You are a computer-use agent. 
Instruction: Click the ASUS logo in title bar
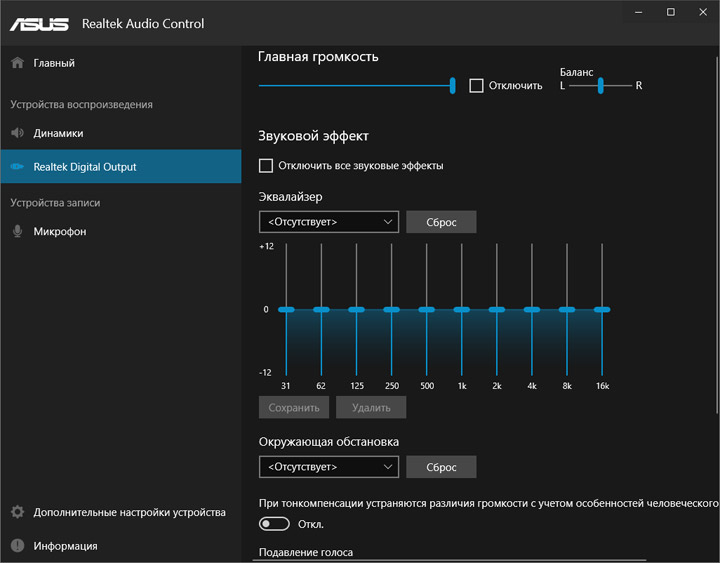coord(40,22)
